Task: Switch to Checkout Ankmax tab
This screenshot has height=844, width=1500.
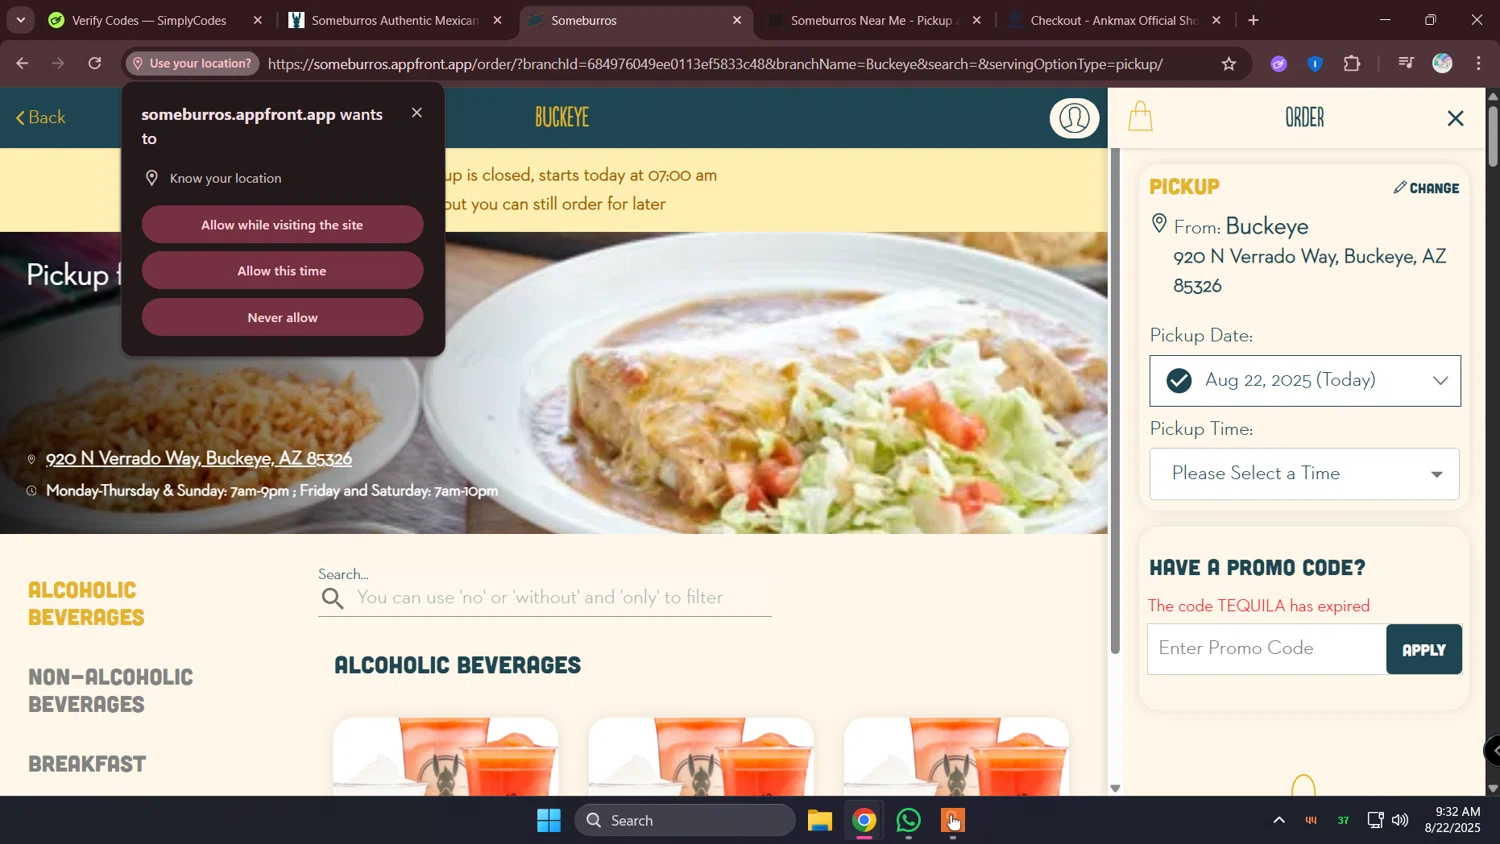Action: [x=1113, y=20]
